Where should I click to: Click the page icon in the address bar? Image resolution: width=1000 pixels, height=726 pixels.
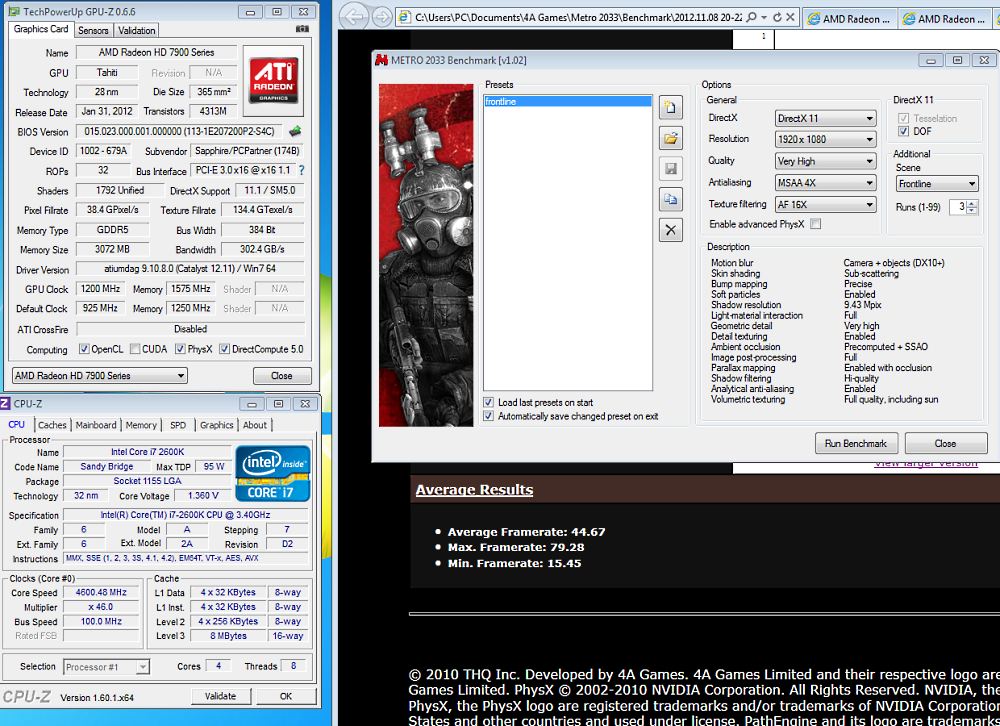[404, 17]
